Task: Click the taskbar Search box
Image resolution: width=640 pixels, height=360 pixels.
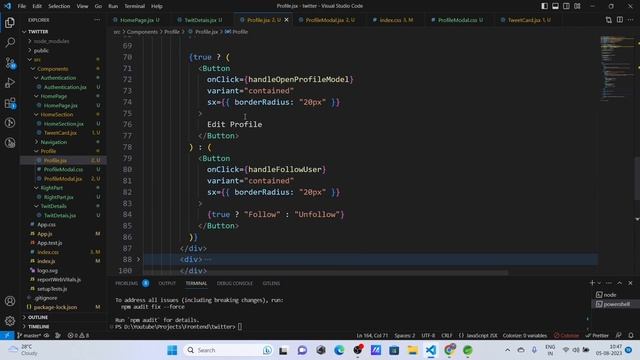Action: (227, 350)
